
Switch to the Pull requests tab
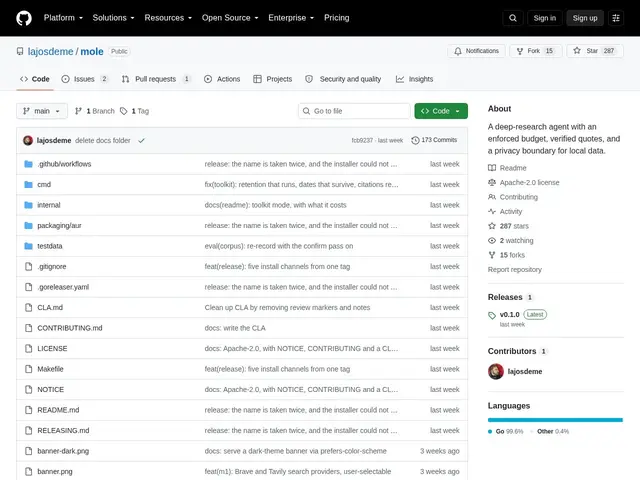(x=156, y=79)
